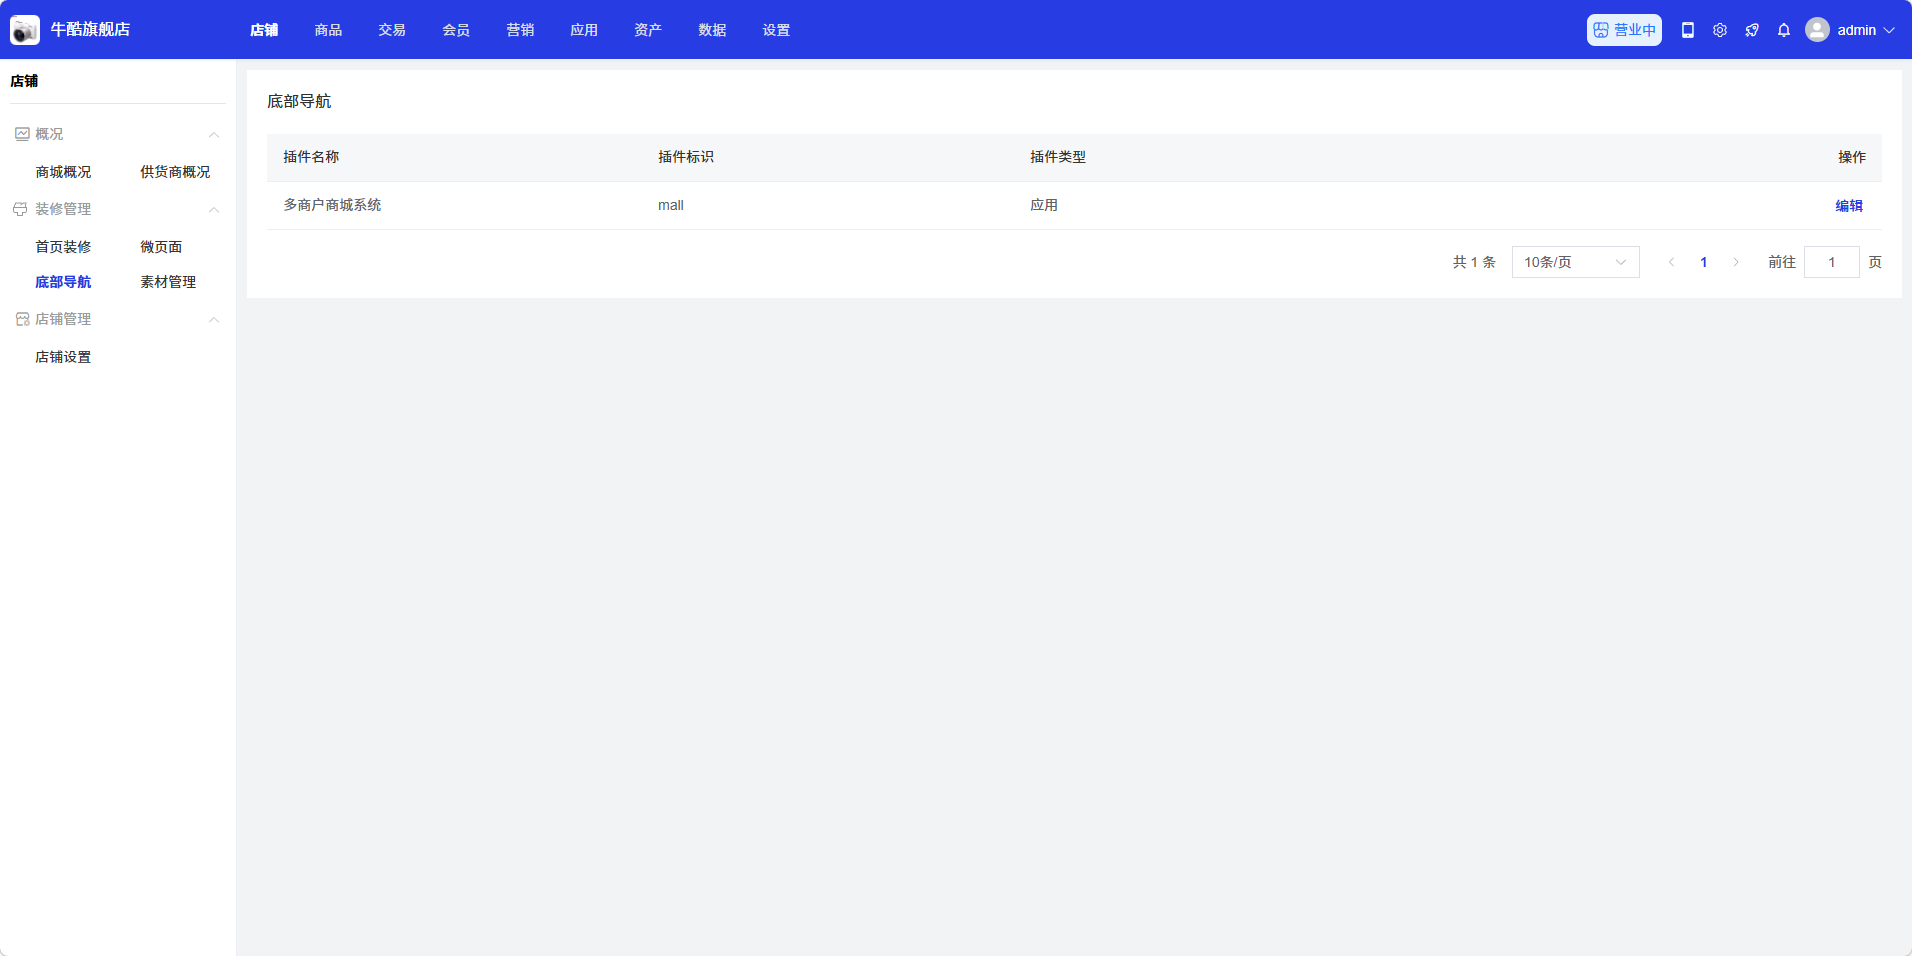Go to previous page arrow in pagination

(x=1671, y=262)
